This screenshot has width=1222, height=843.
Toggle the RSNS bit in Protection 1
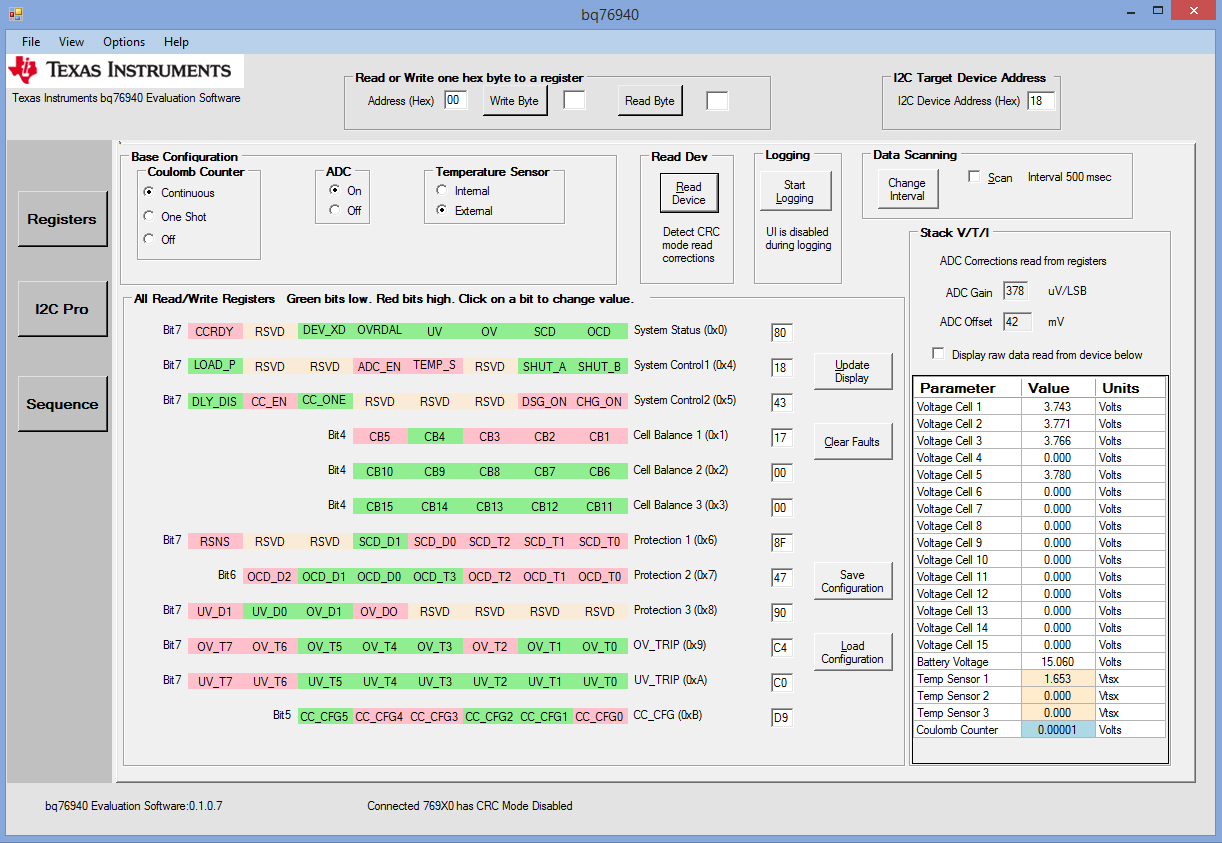click(214, 541)
